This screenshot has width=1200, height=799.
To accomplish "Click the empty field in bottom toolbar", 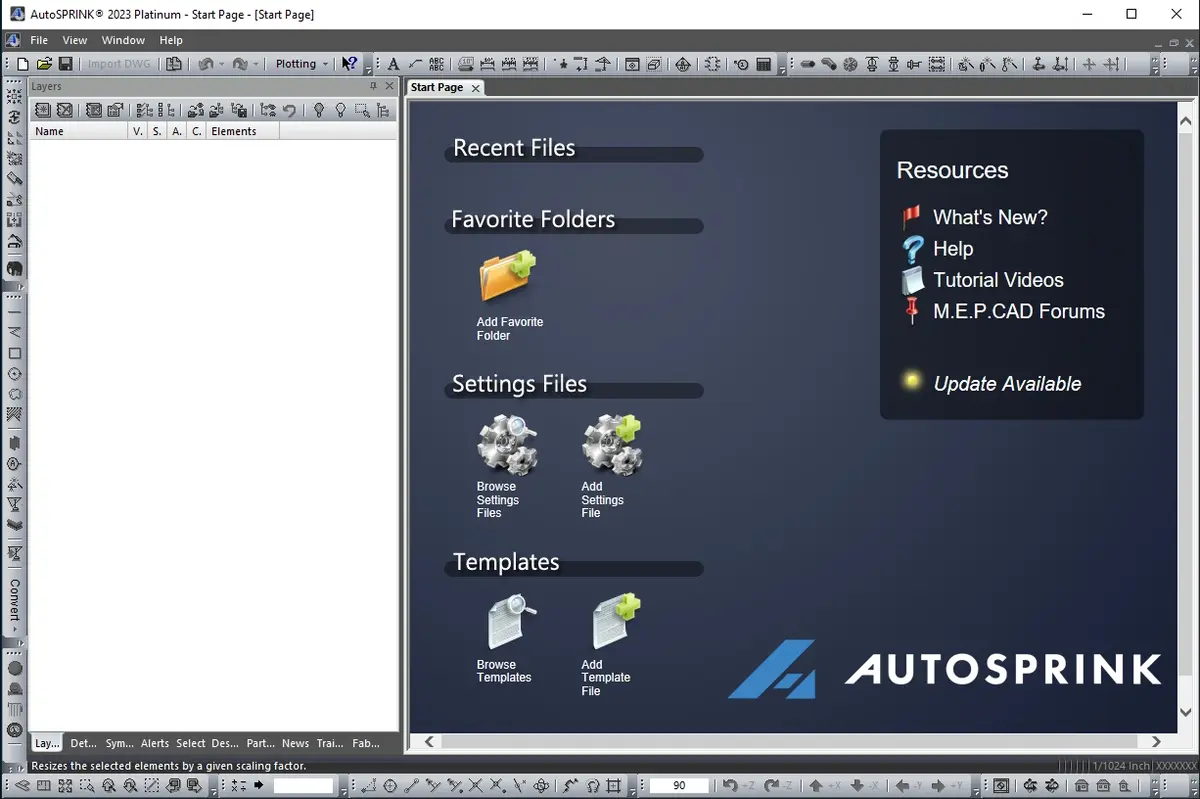I will [303, 786].
